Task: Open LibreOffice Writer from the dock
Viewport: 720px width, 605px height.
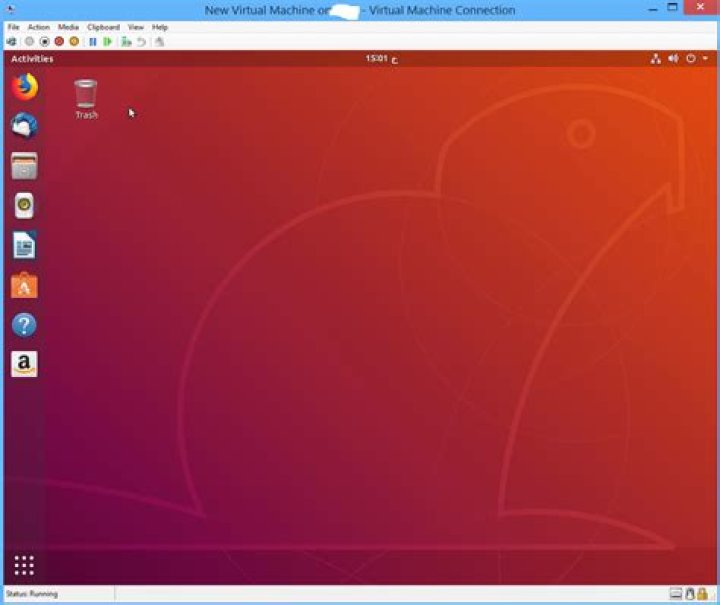Action: click(24, 245)
